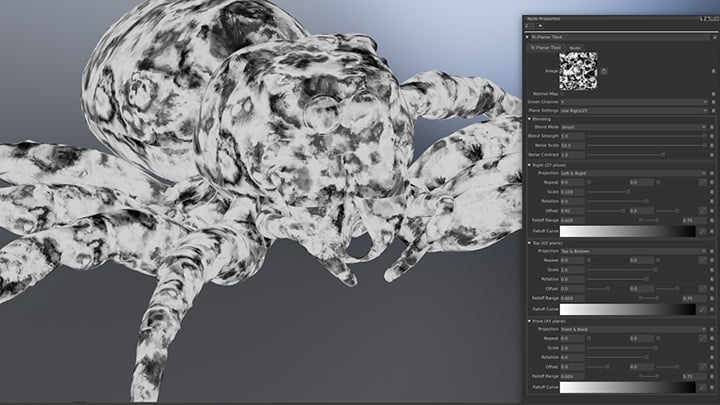The width and height of the screenshot is (720, 405).
Task: Toggle first Repeat checkbox in Top (XZ plane)
Action: pos(589,260)
